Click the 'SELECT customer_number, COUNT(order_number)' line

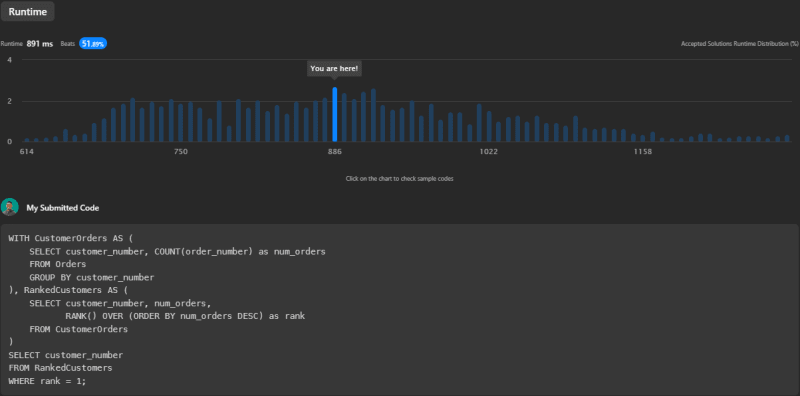click(x=177, y=252)
